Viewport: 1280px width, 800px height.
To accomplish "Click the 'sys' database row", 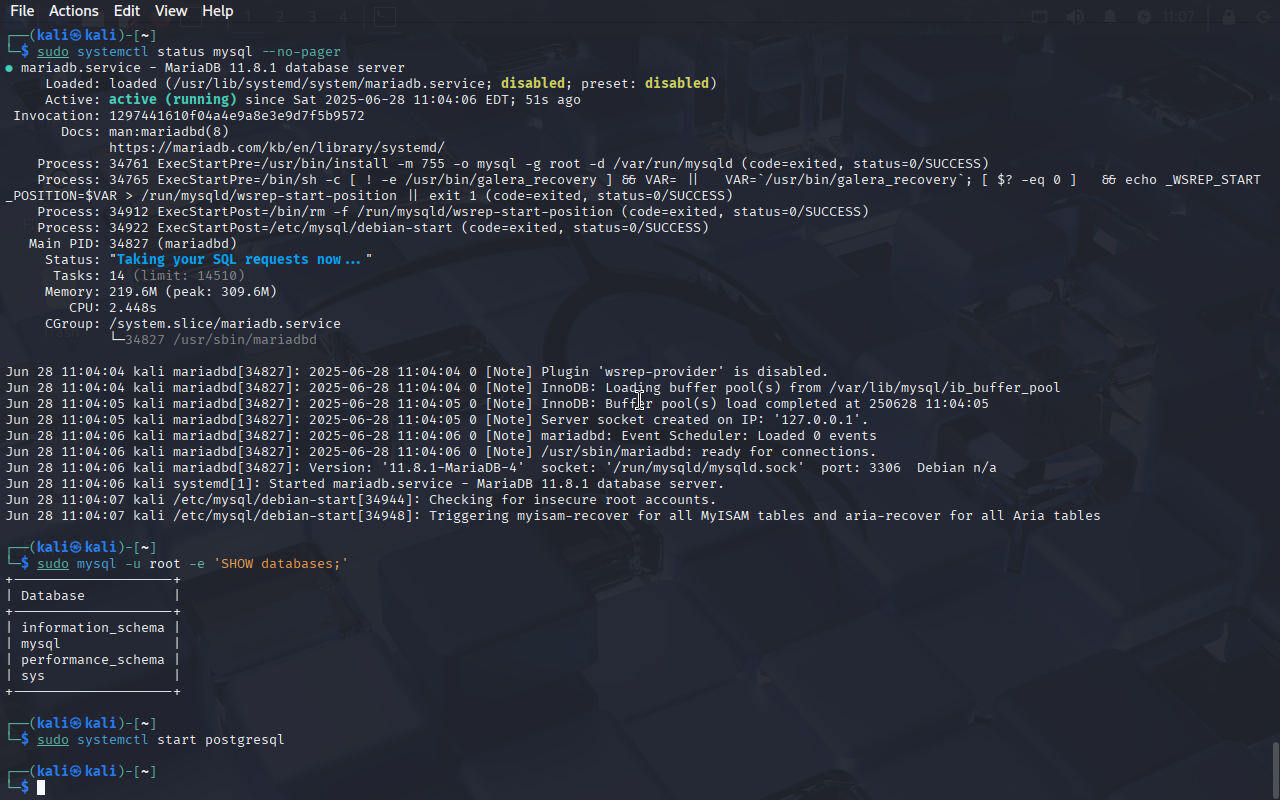I will click(33, 676).
